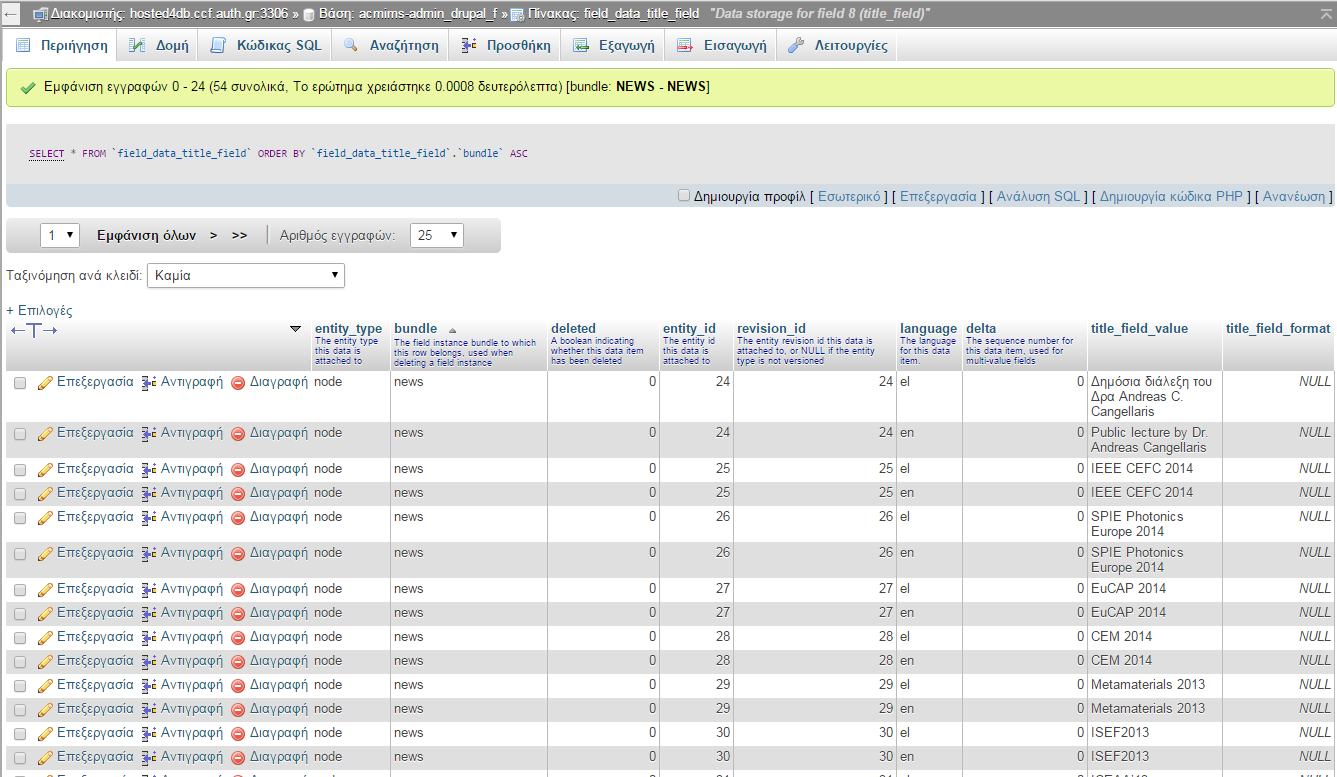The width and height of the screenshot is (1337, 777).
Task: Click the Εσωτερικό link
Action: point(850,196)
